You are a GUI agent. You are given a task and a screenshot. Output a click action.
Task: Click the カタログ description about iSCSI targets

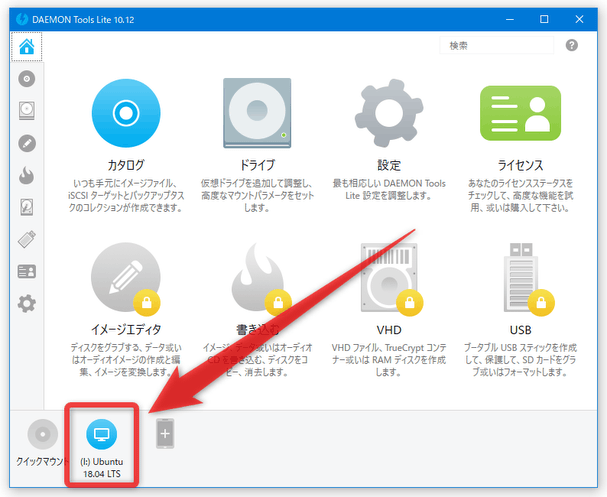pos(126,195)
